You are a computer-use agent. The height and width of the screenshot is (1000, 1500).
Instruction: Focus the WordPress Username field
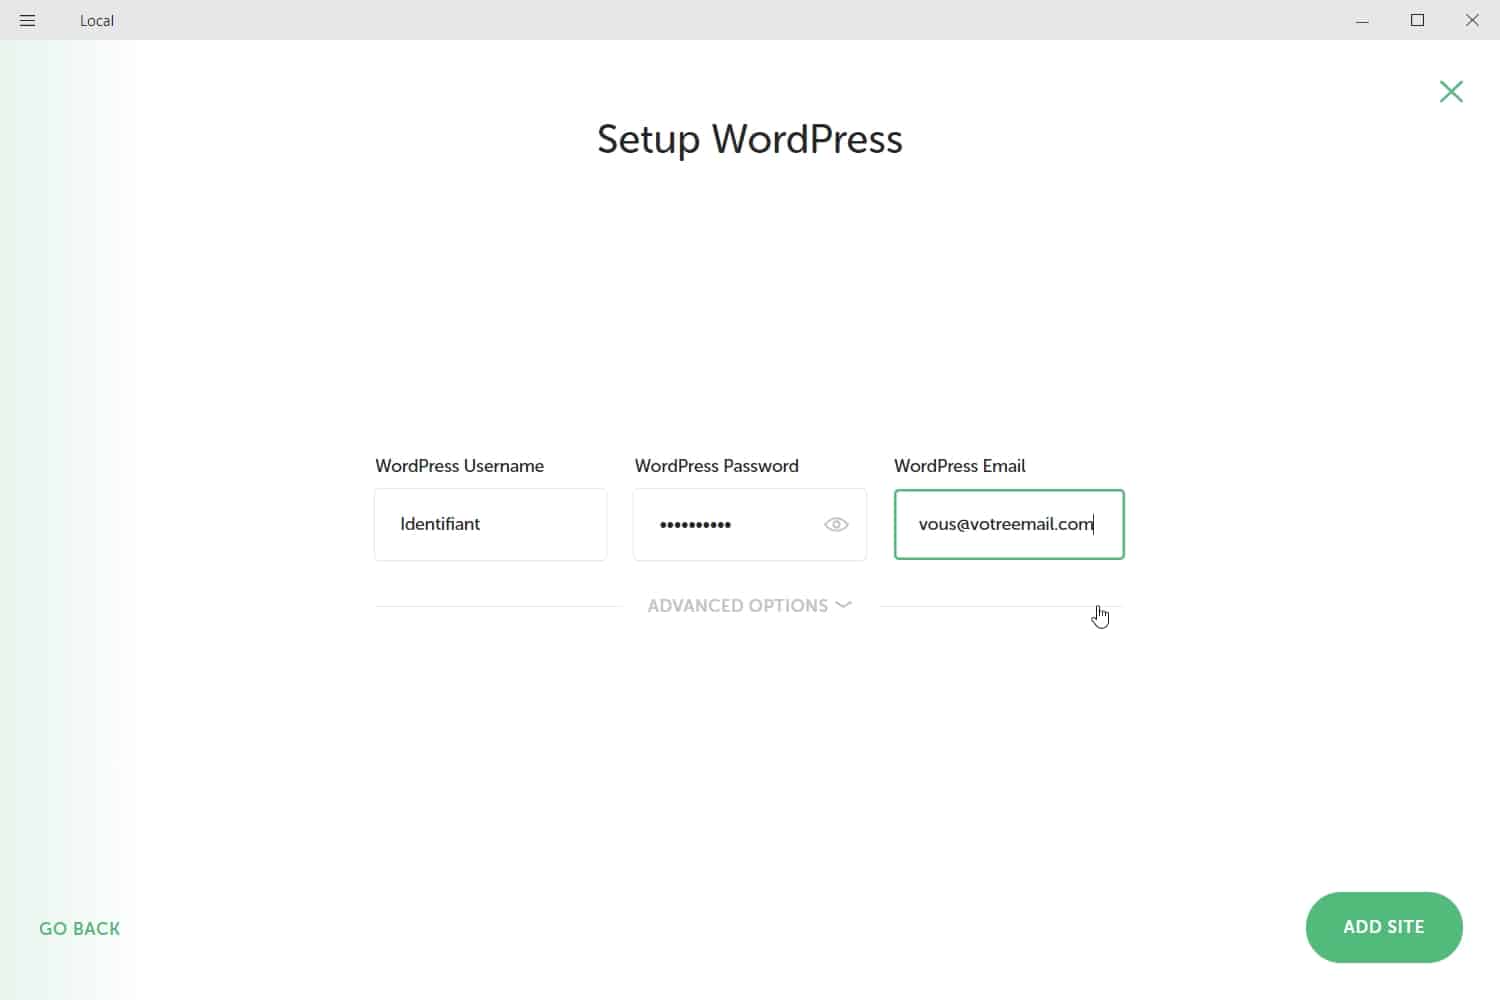[x=490, y=524]
